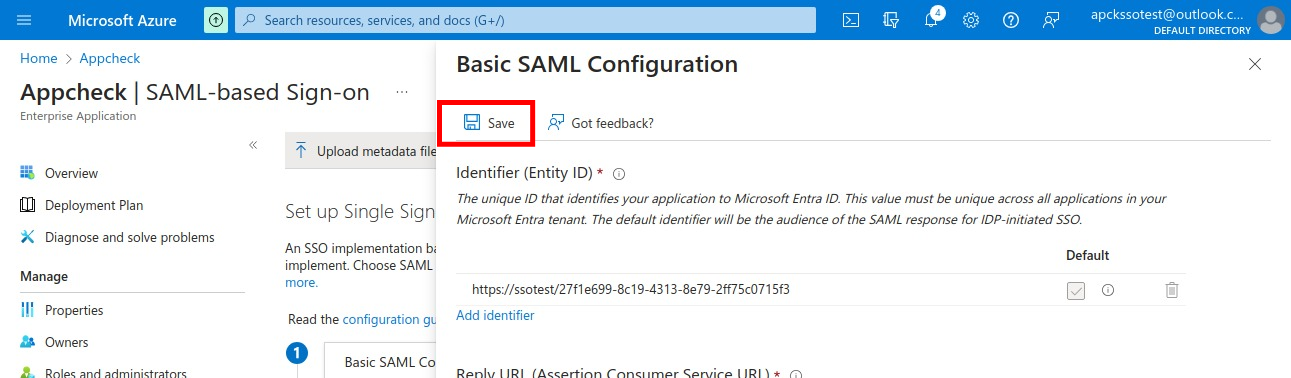This screenshot has width=1291, height=378.
Task: Open the help question mark icon
Action: click(x=1010, y=20)
